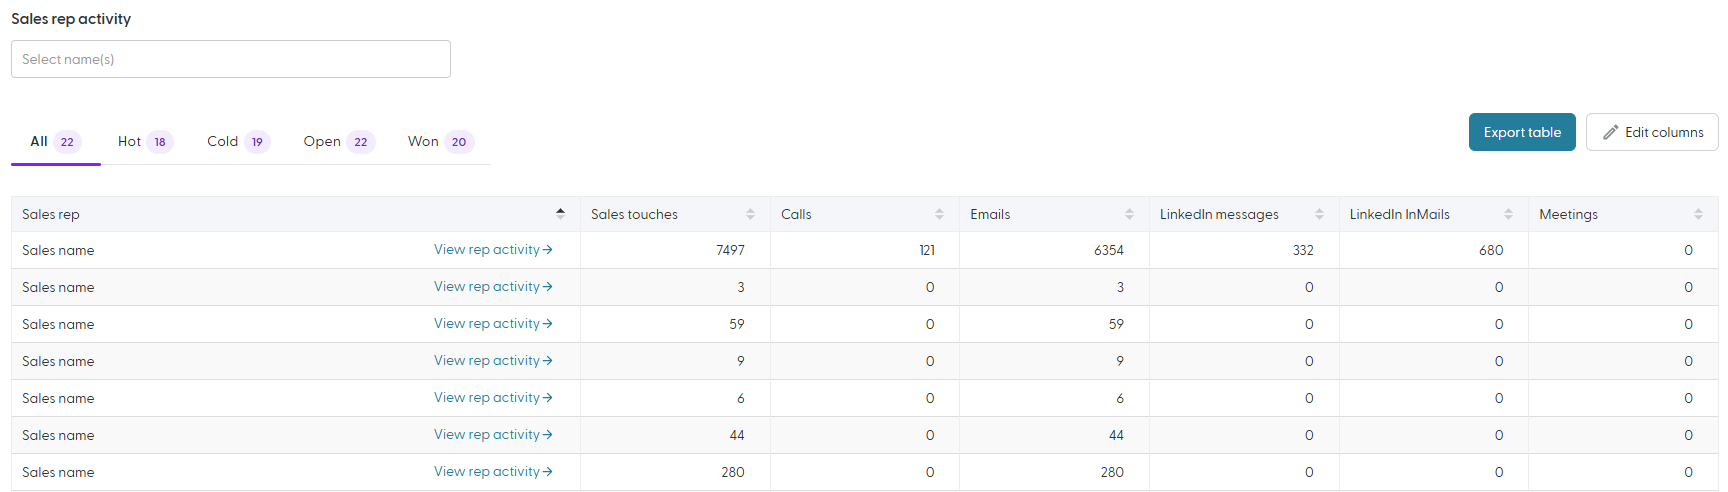The width and height of the screenshot is (1728, 492).
Task: Click the LinkedIn messages header label
Action: pos(1219,214)
